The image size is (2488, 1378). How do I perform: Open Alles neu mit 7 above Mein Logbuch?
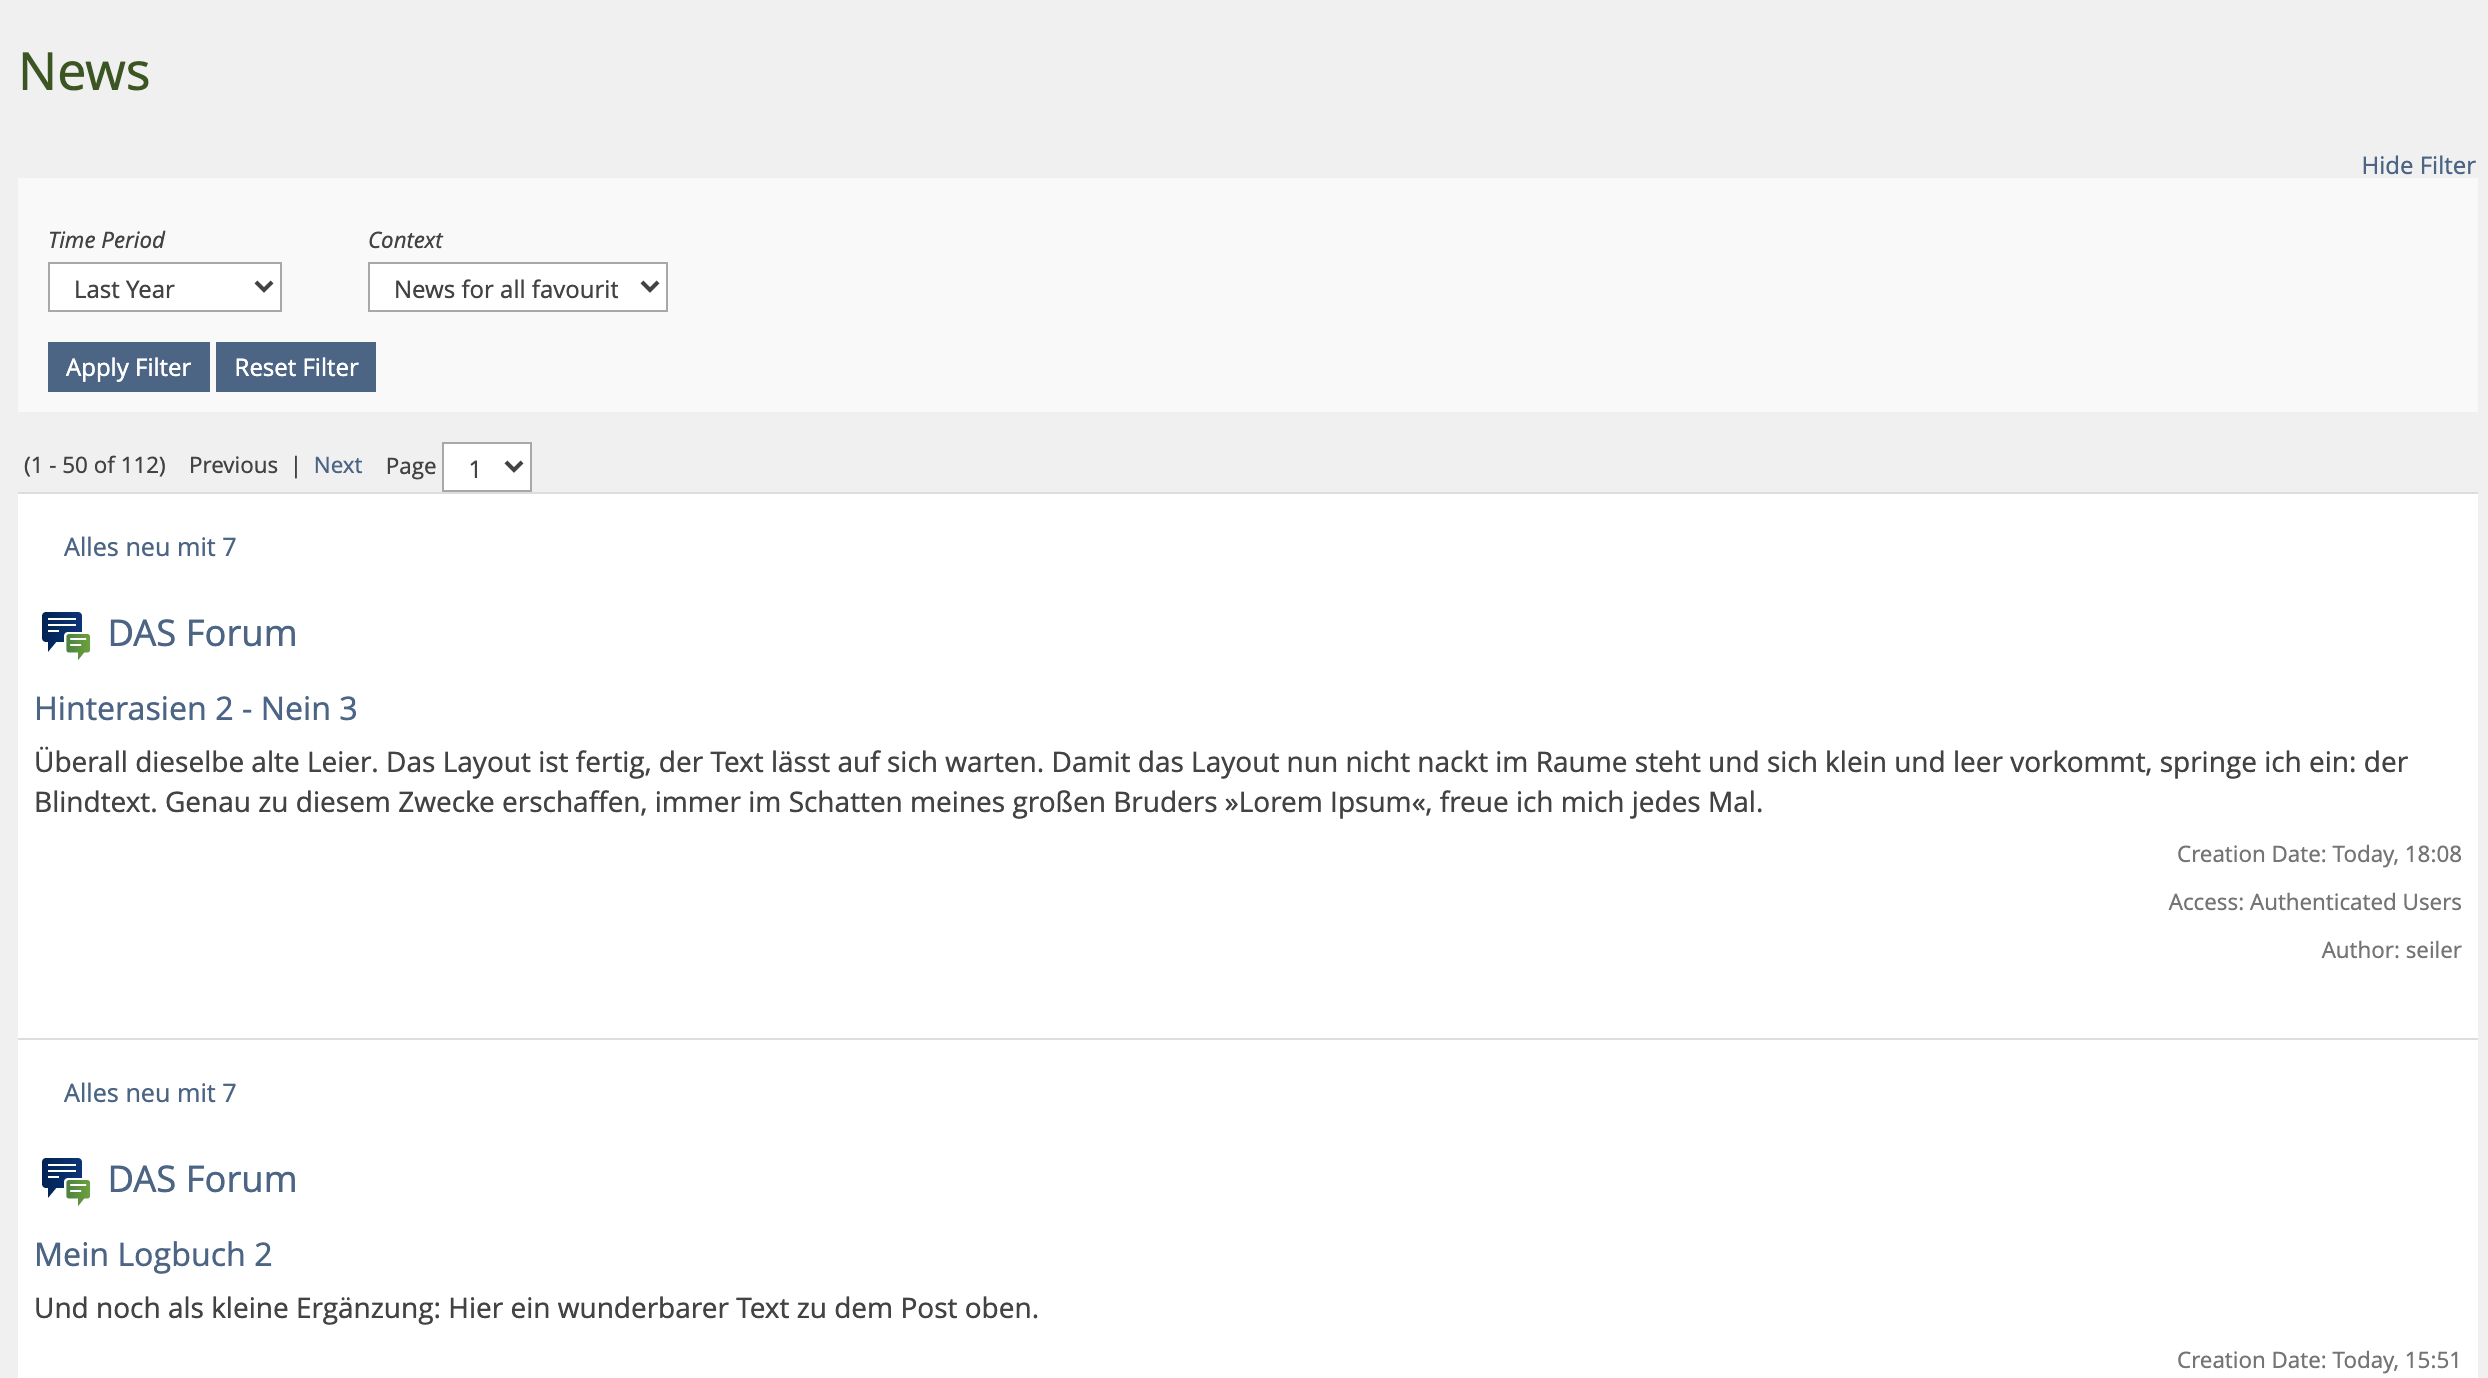click(150, 1093)
